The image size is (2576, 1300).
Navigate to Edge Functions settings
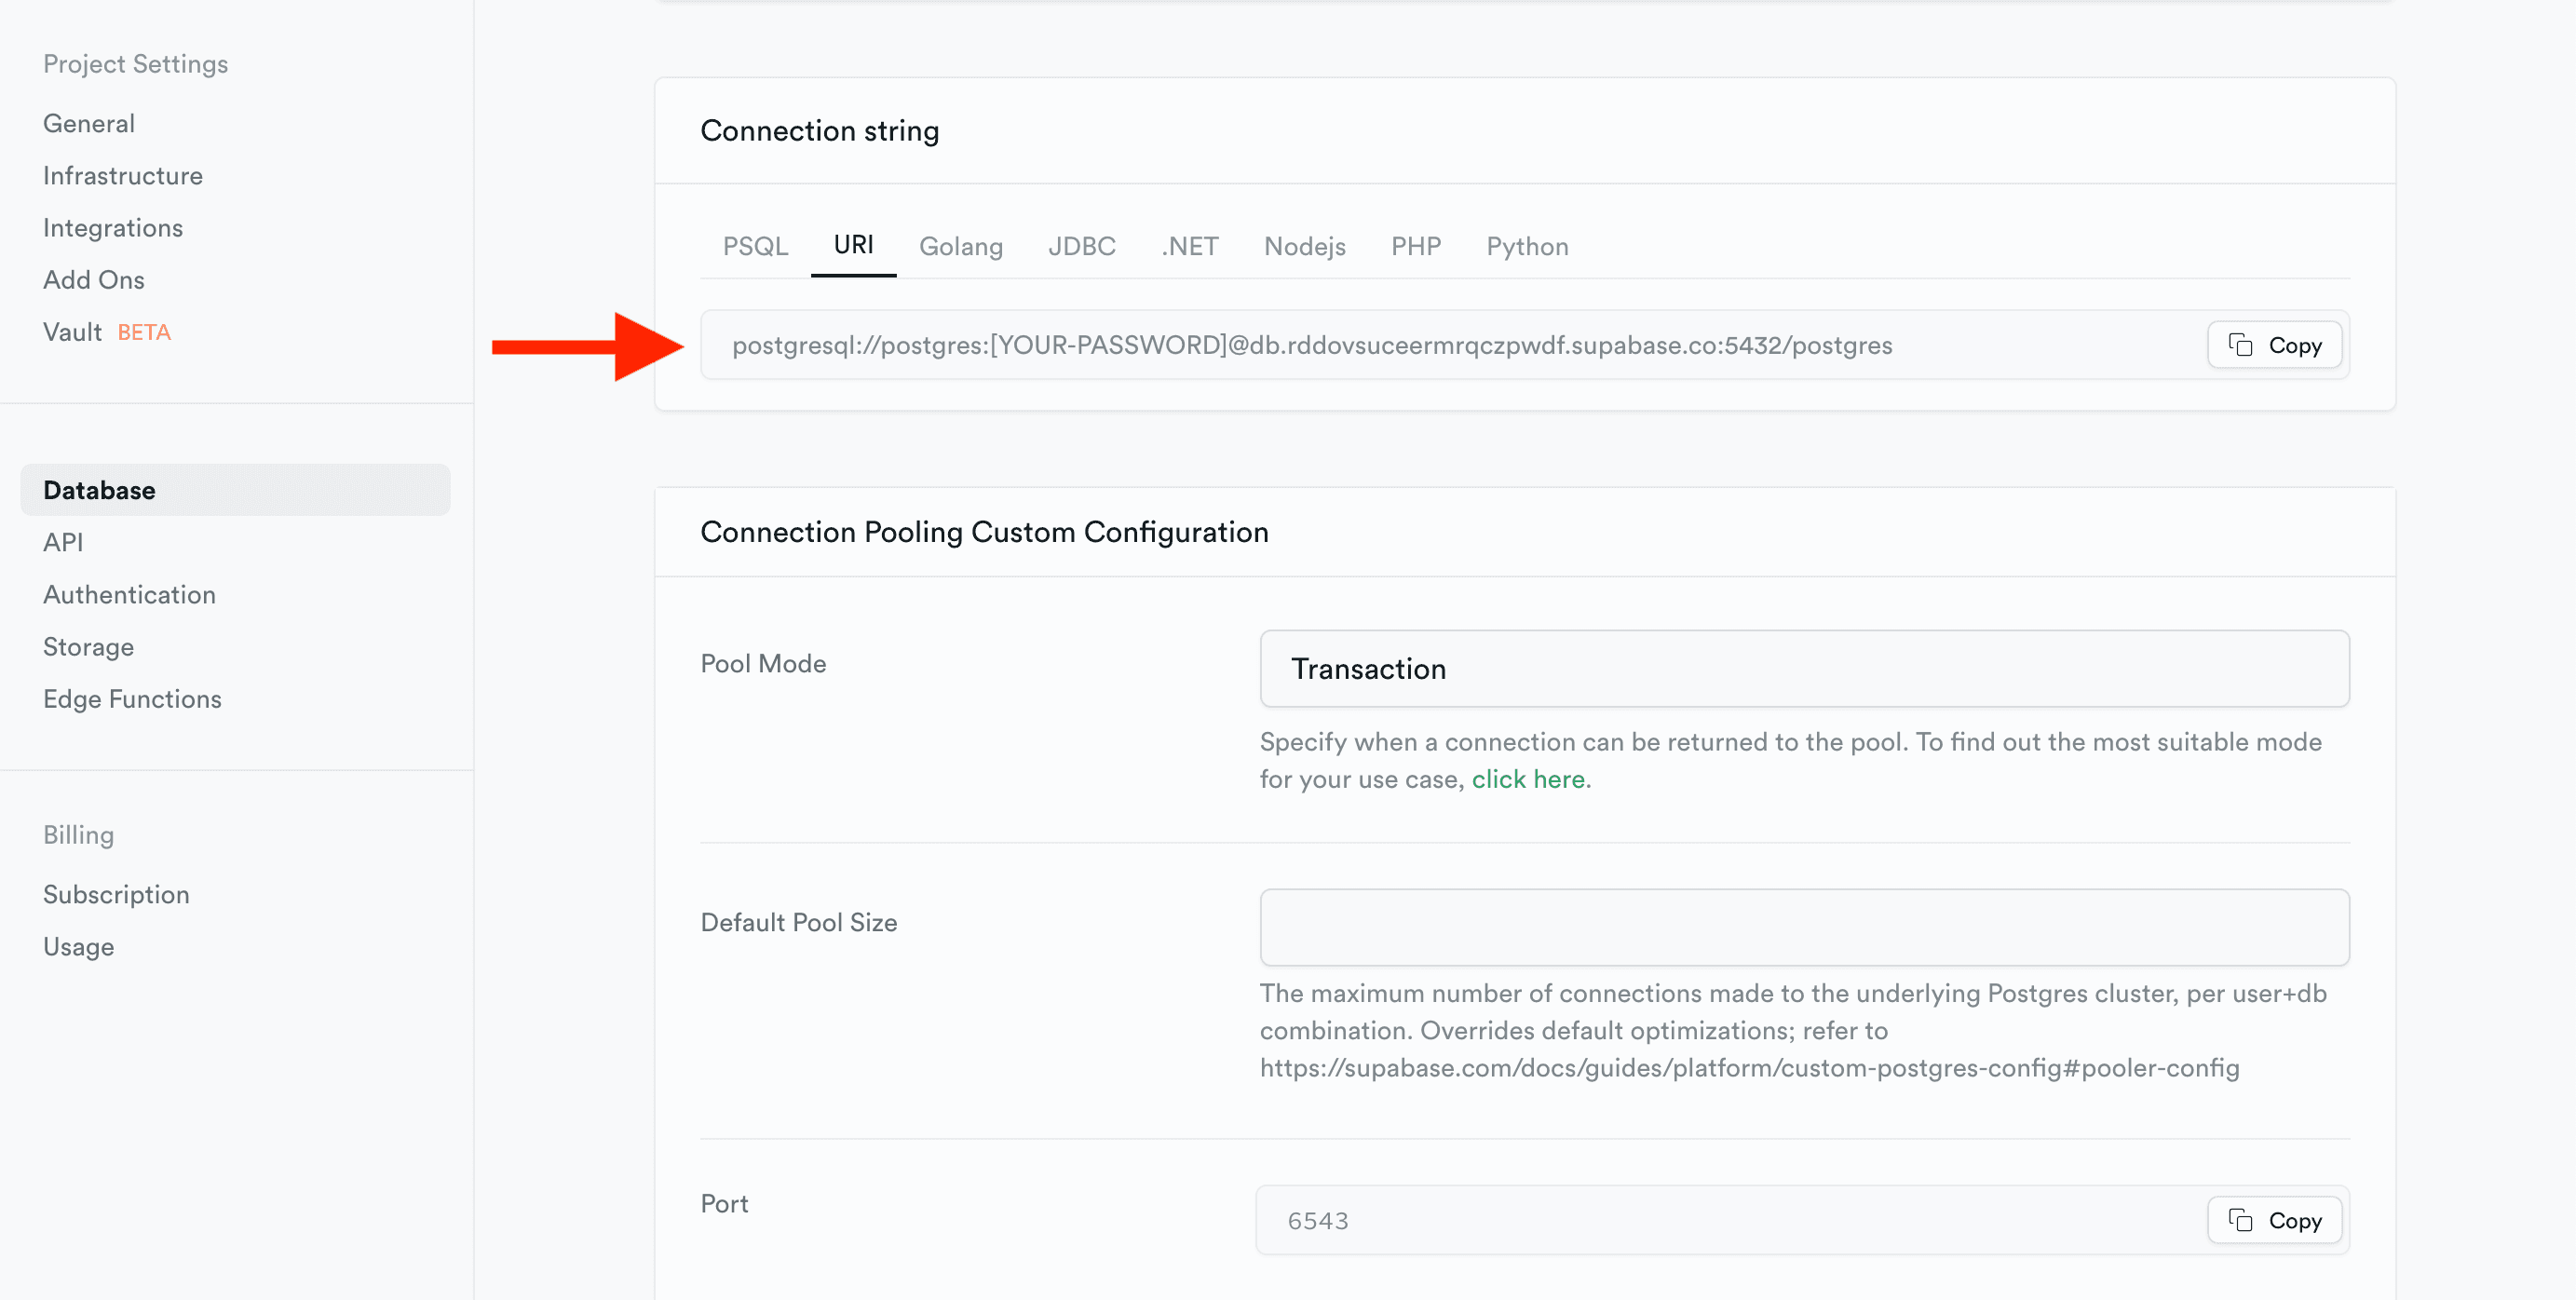[132, 698]
